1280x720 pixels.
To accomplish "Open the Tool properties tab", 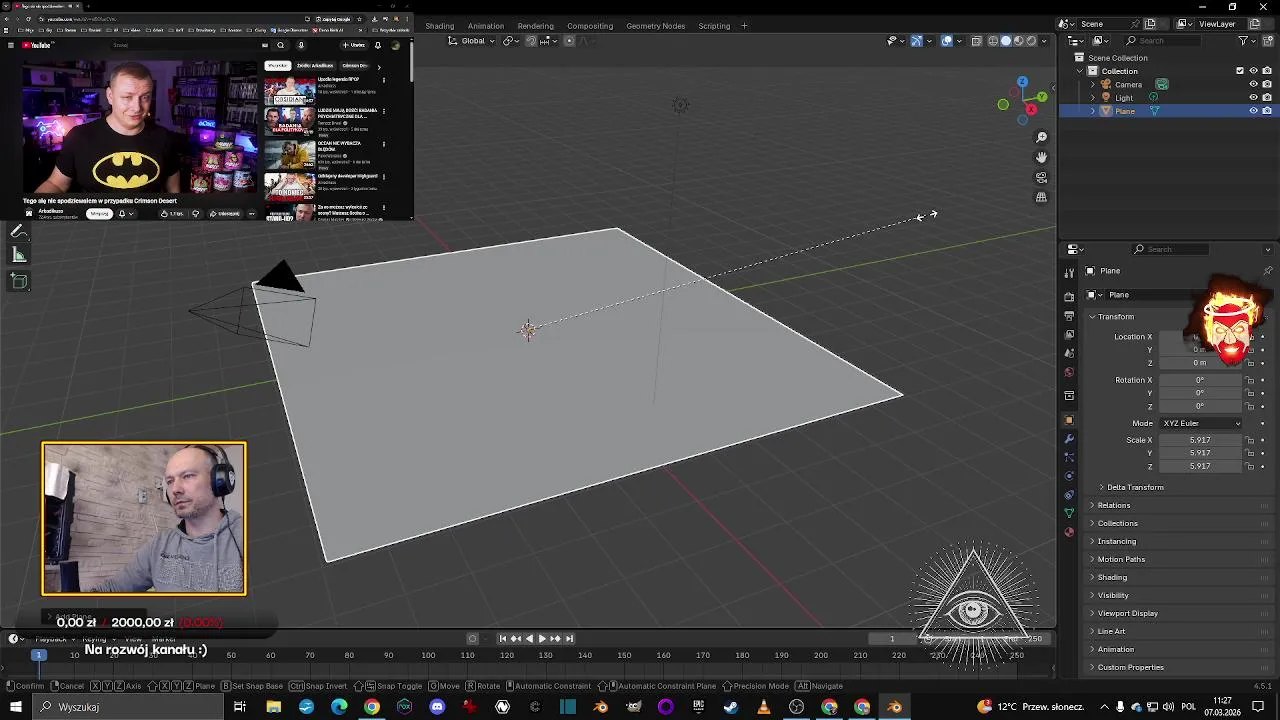I will point(1069,271).
